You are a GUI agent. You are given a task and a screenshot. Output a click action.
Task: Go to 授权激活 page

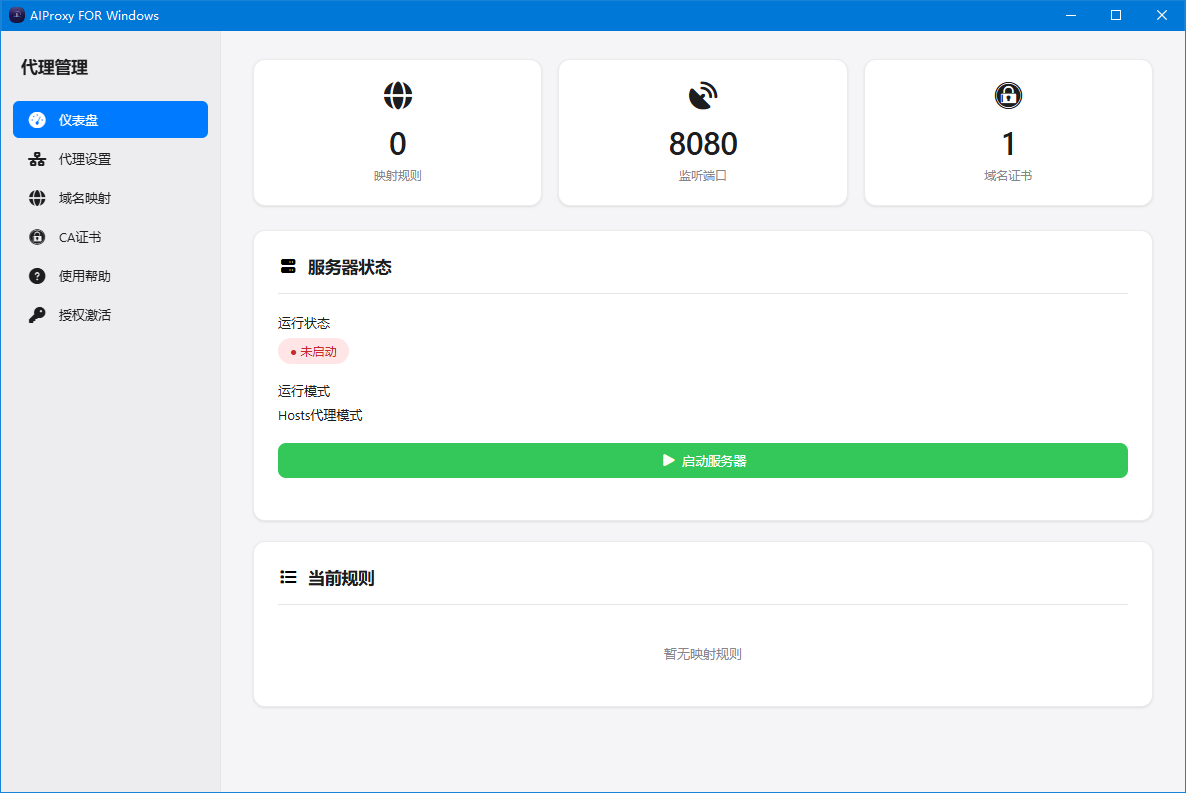[x=85, y=315]
